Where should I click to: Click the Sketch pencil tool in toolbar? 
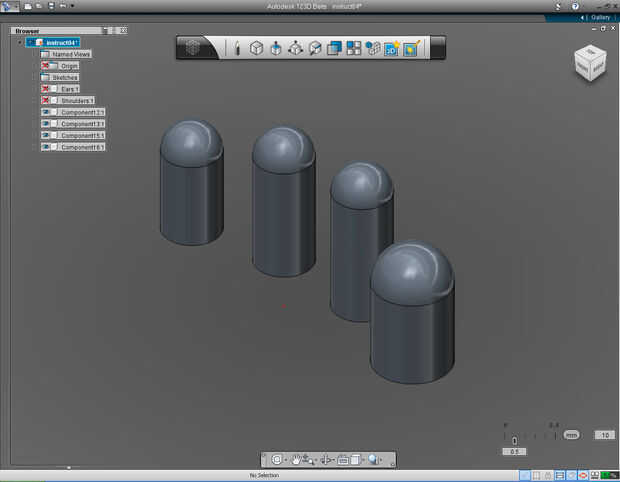coord(237,48)
